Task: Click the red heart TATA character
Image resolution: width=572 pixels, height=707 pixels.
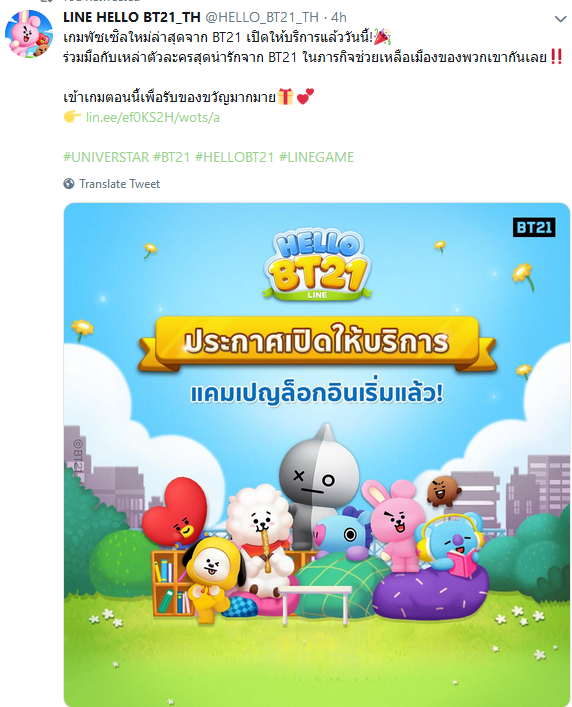Action: click(x=174, y=511)
